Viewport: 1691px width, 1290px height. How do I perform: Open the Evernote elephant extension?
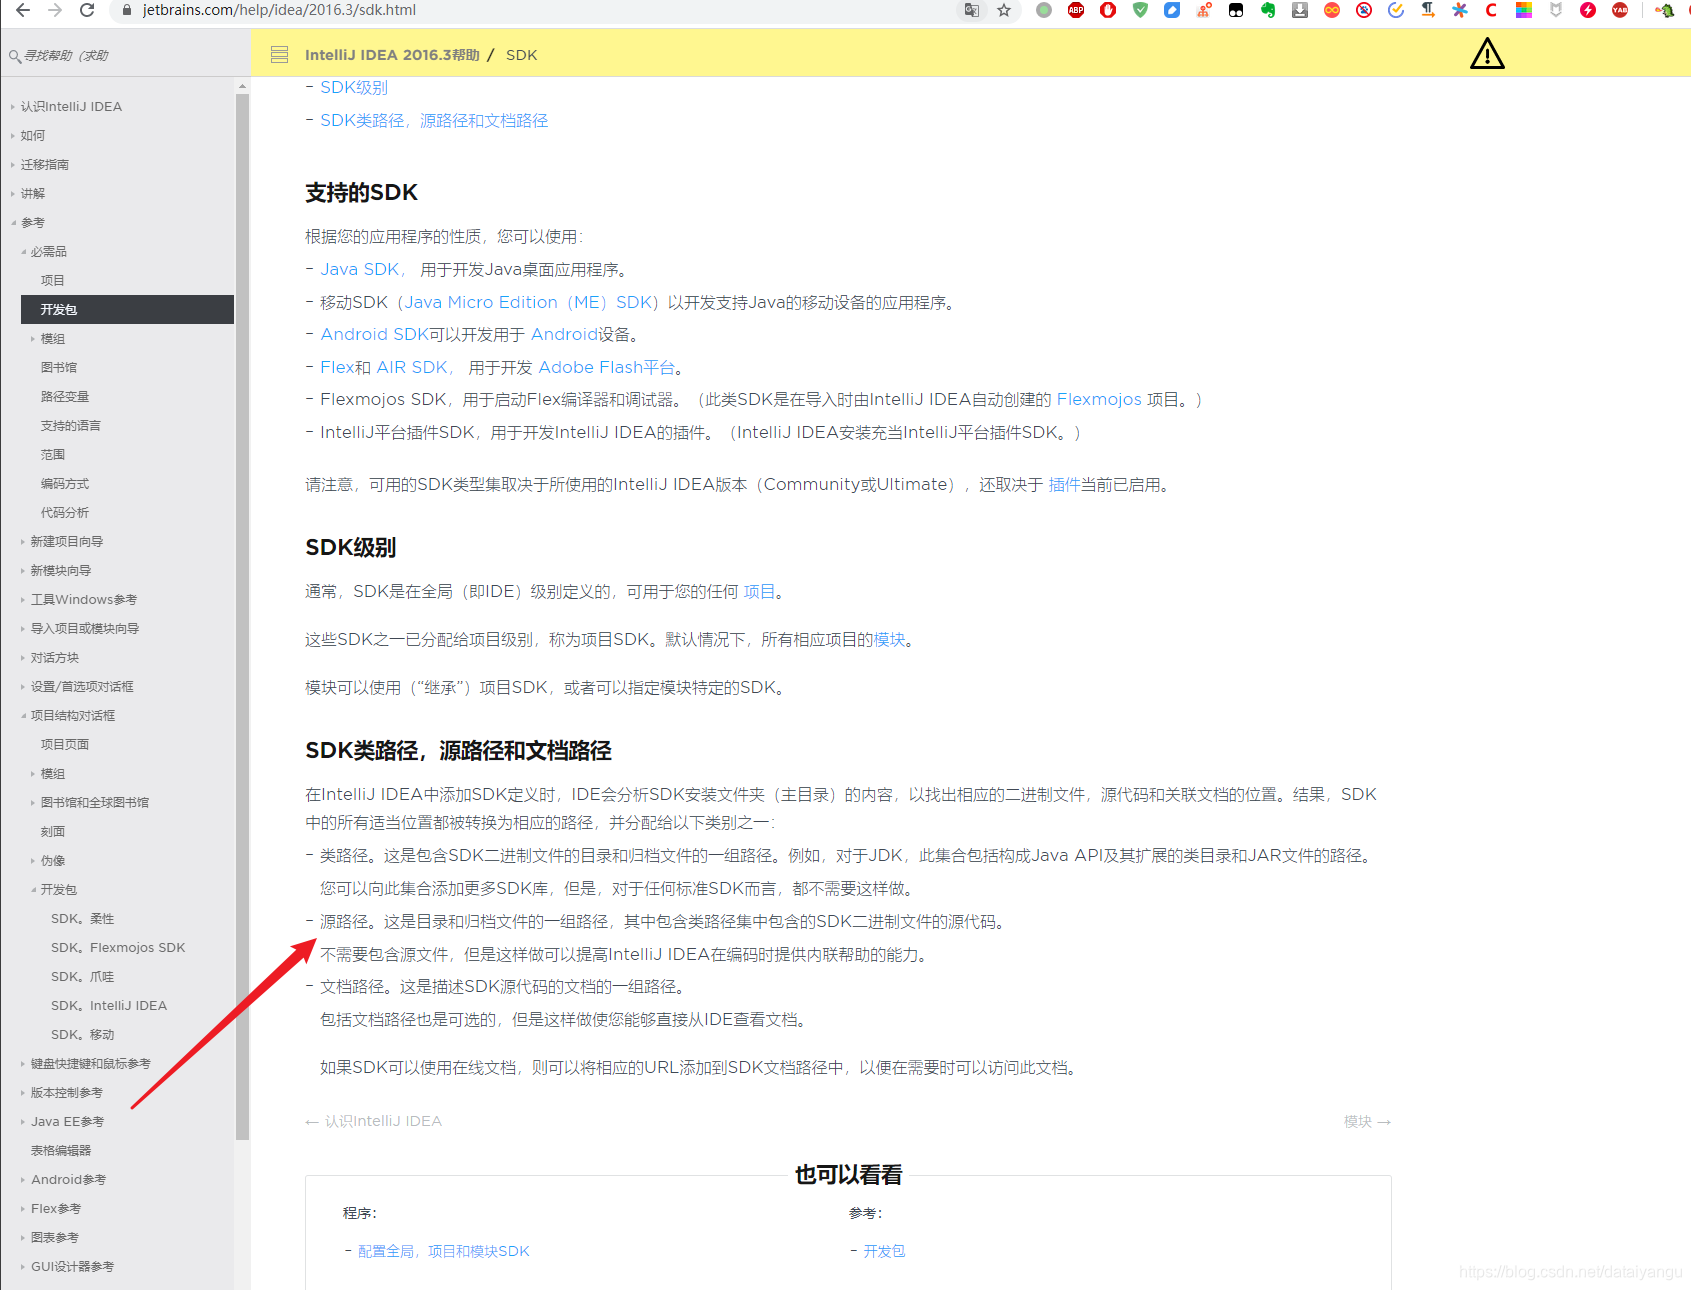(1268, 10)
